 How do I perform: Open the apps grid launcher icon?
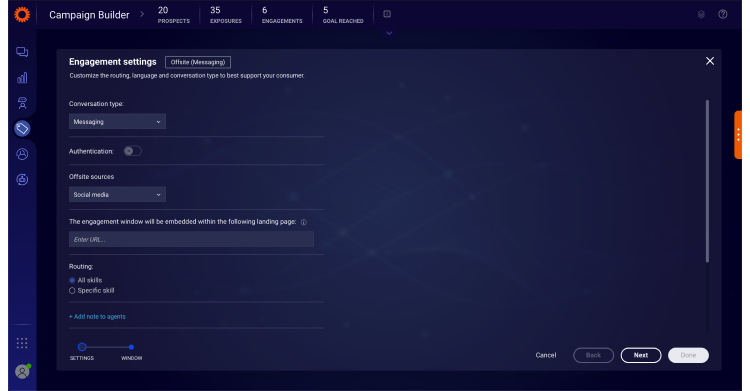pyautogui.click(x=22, y=343)
